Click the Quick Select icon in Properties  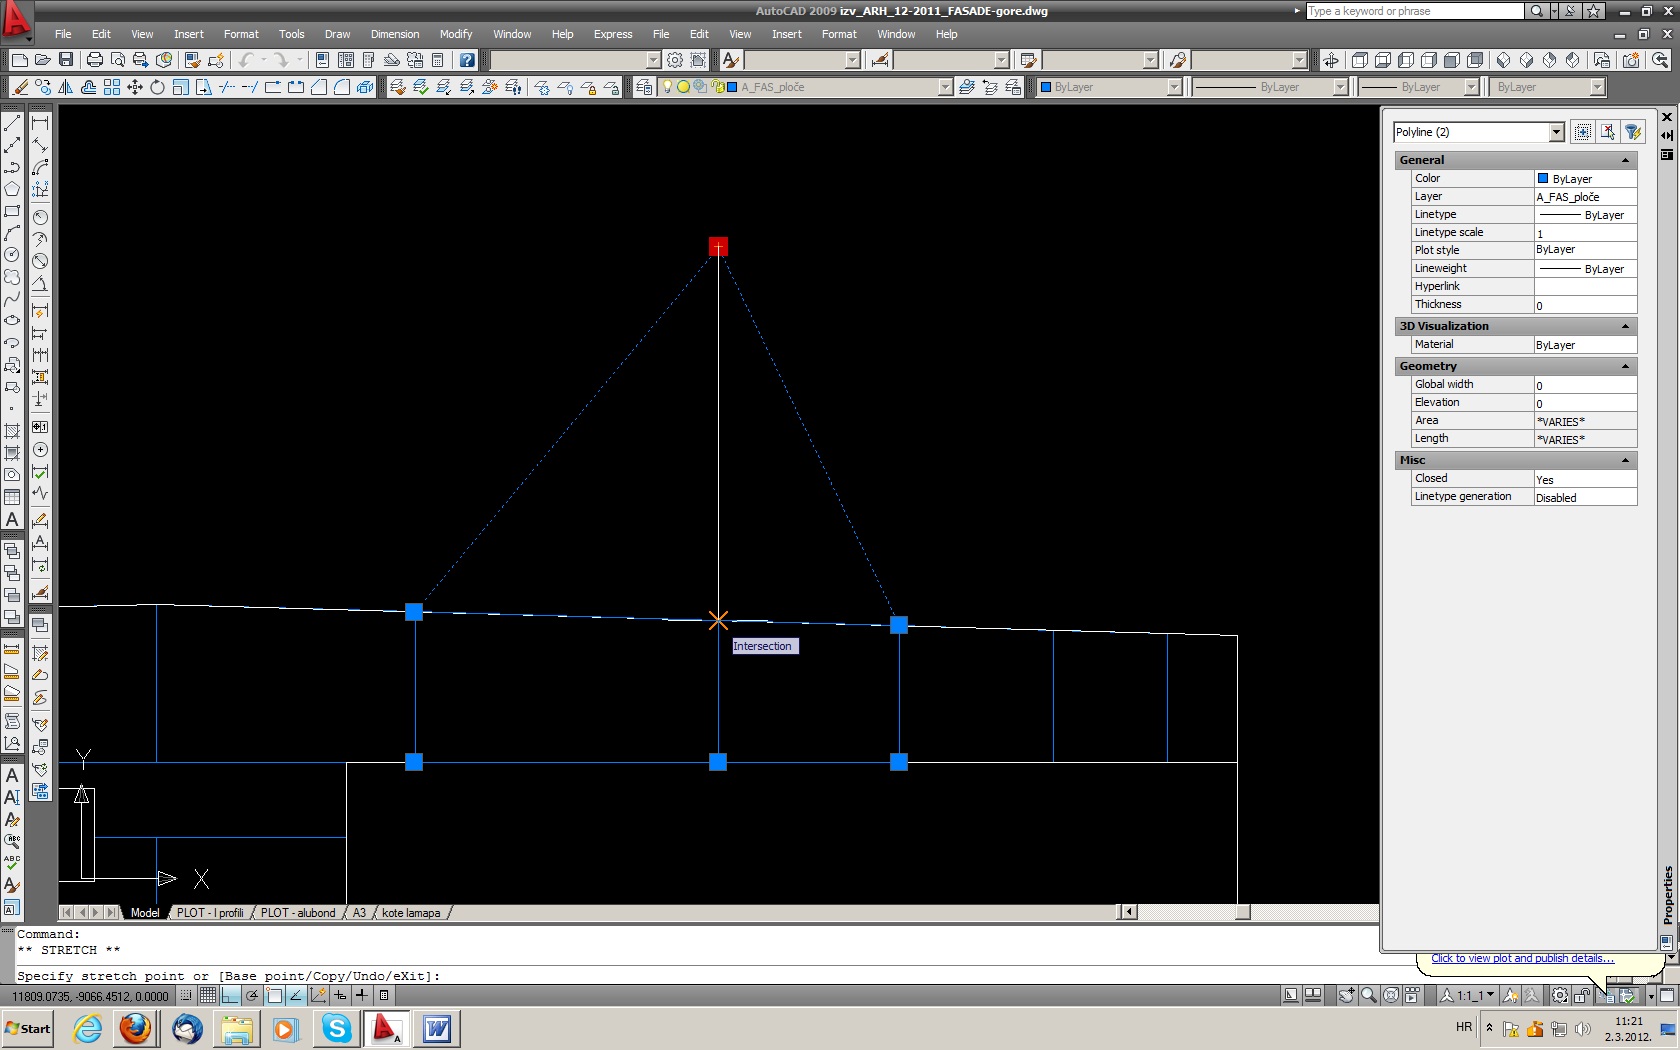click(x=1633, y=132)
